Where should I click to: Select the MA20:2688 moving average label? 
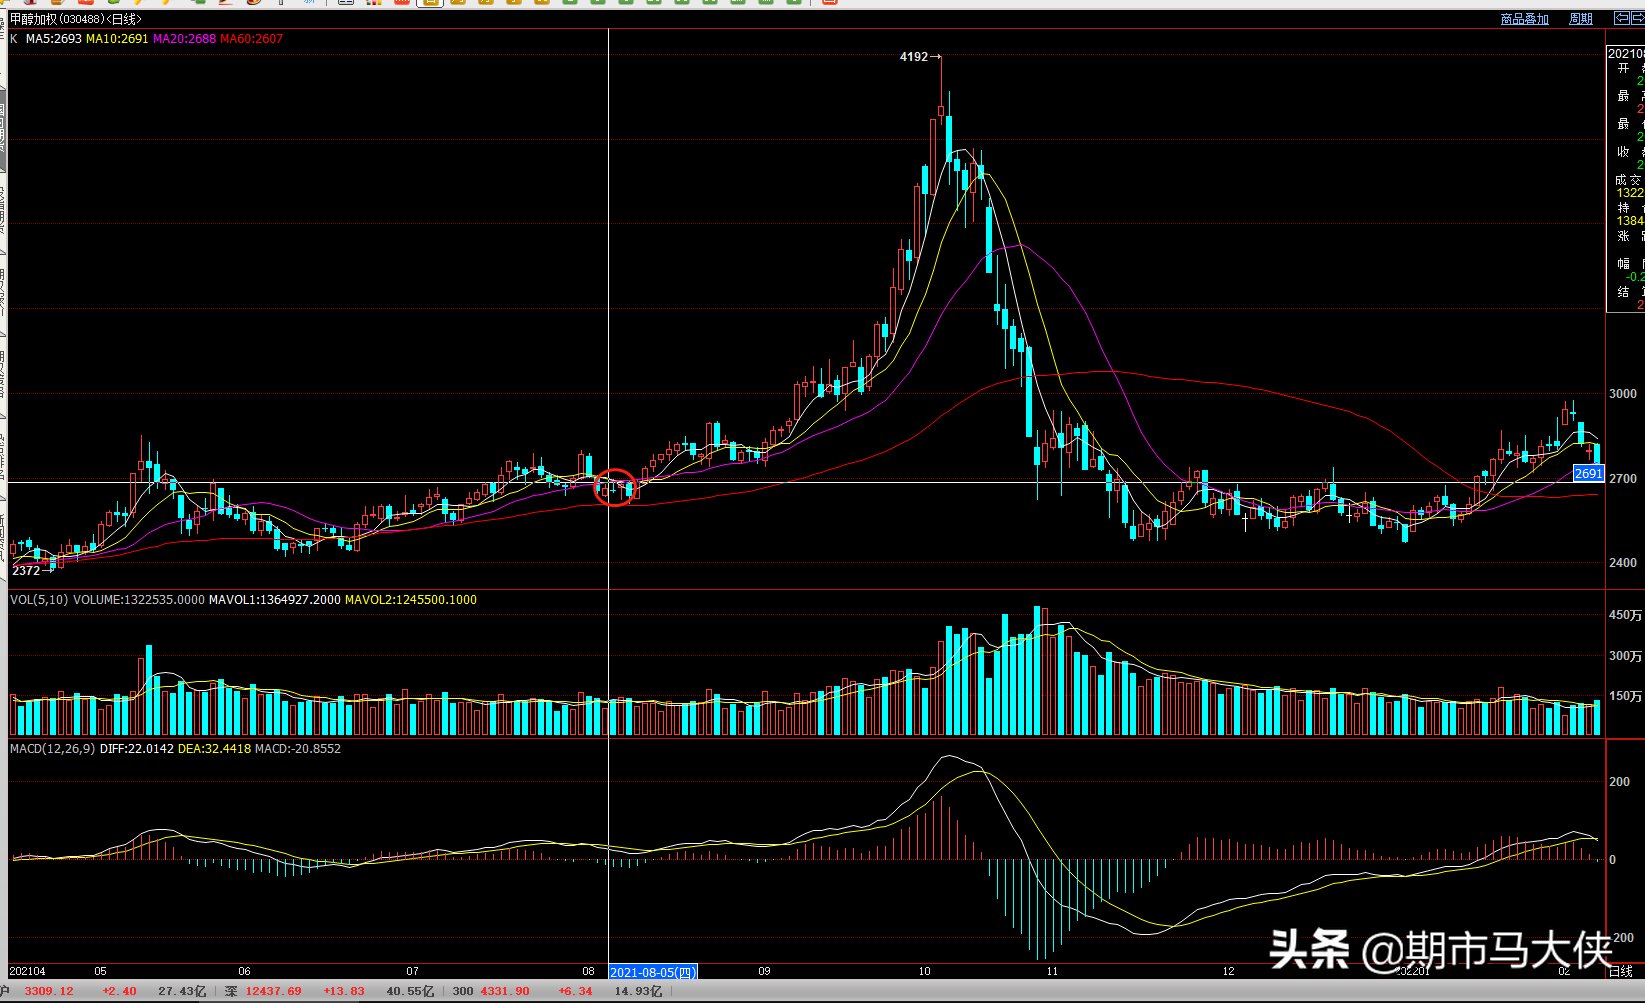click(184, 39)
